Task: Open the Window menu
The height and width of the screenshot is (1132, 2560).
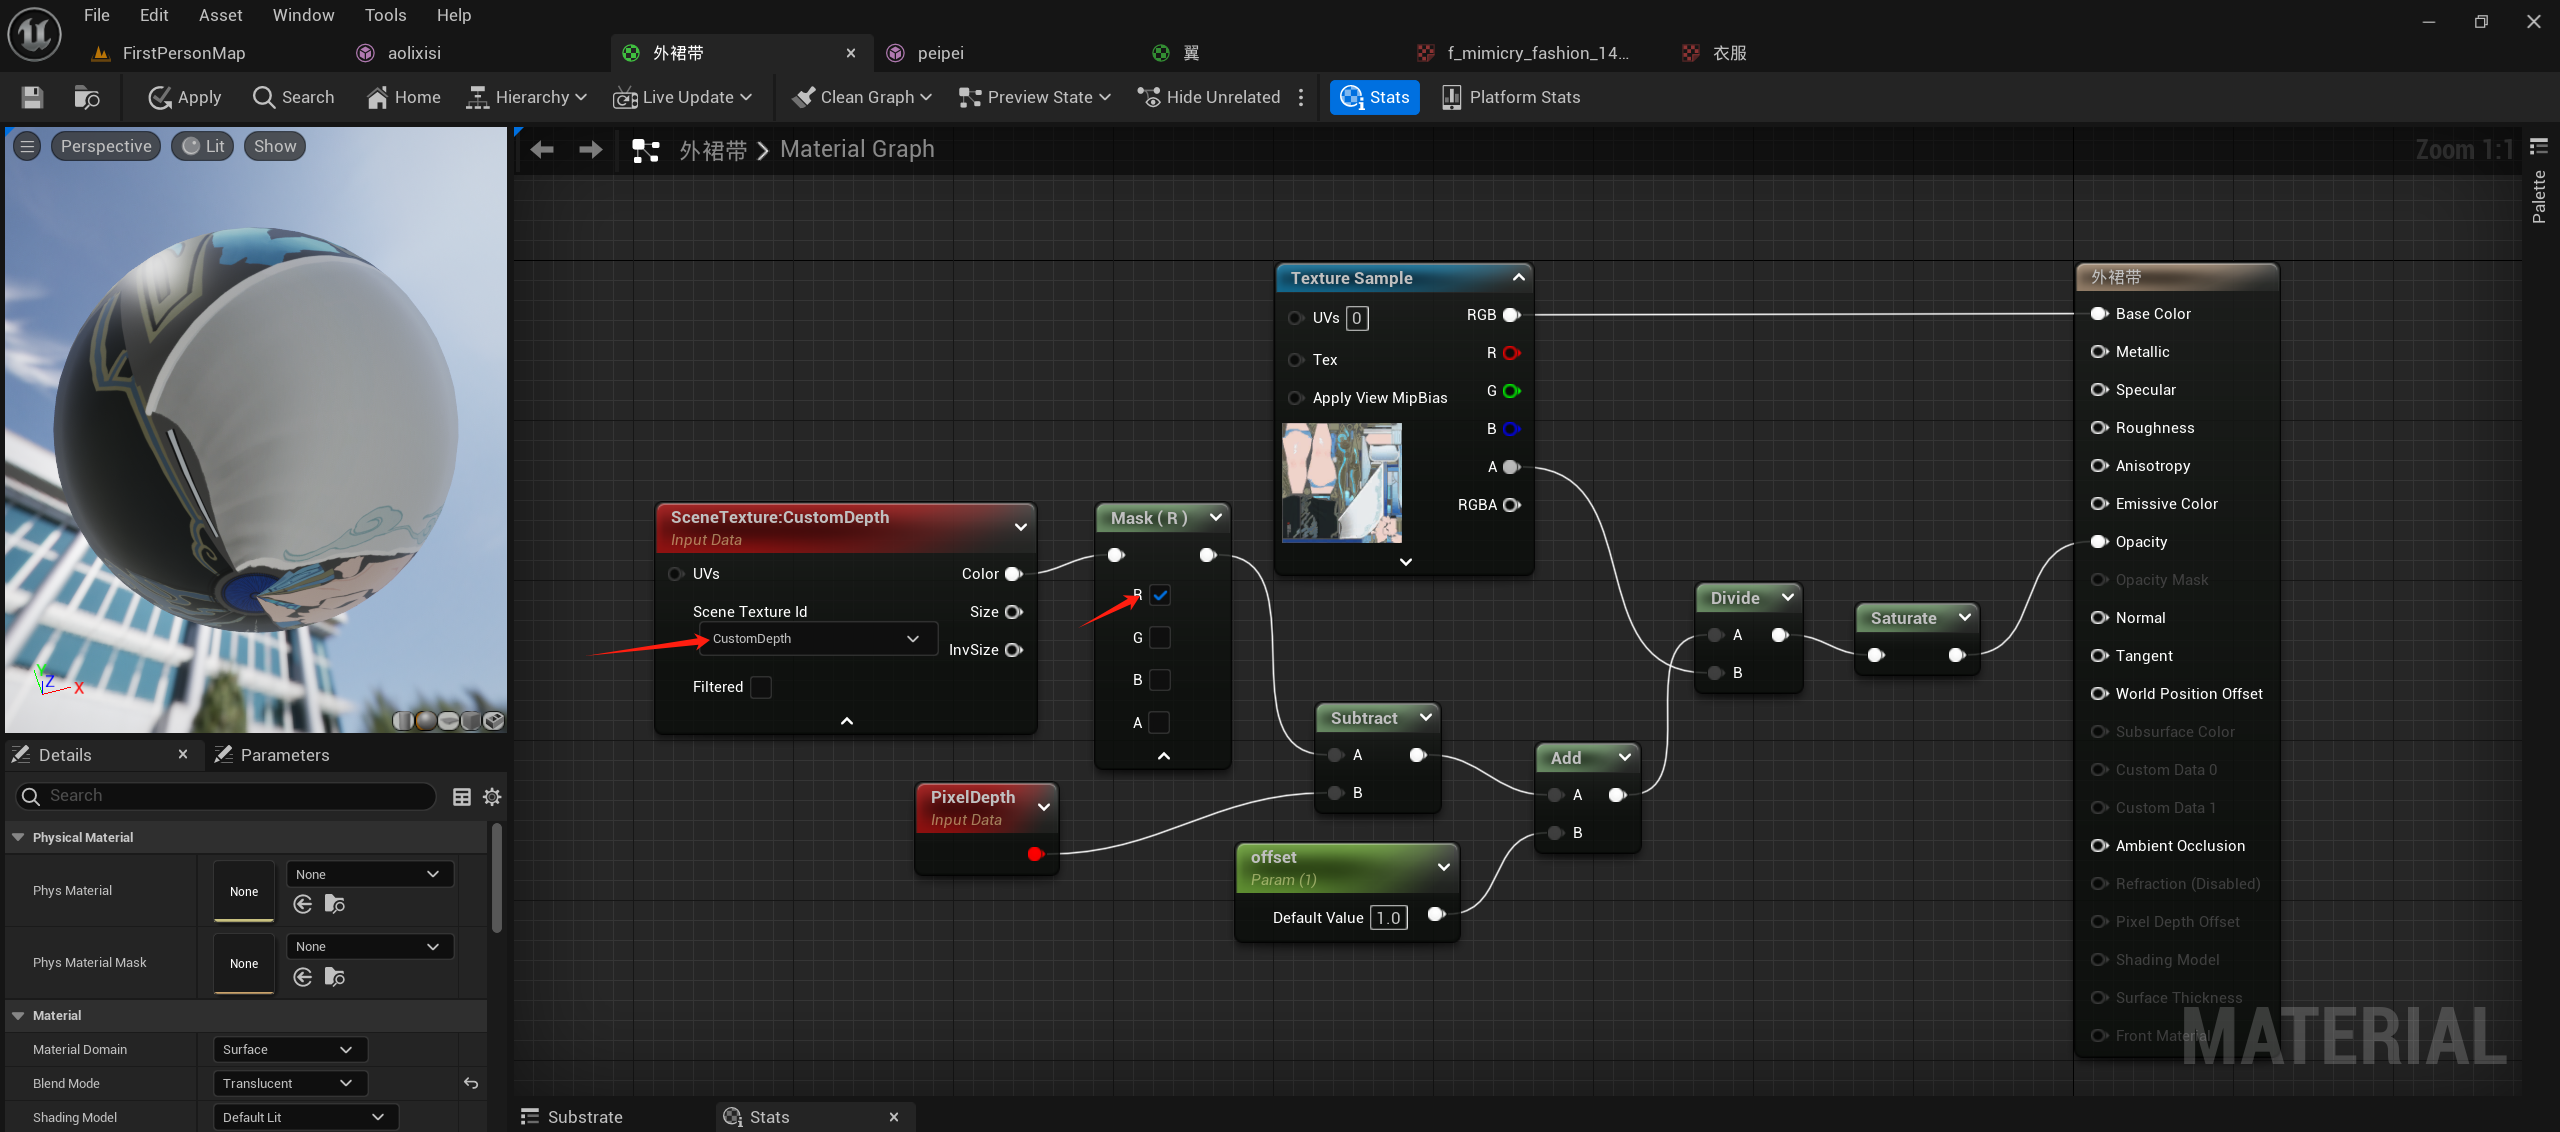Action: point(303,15)
